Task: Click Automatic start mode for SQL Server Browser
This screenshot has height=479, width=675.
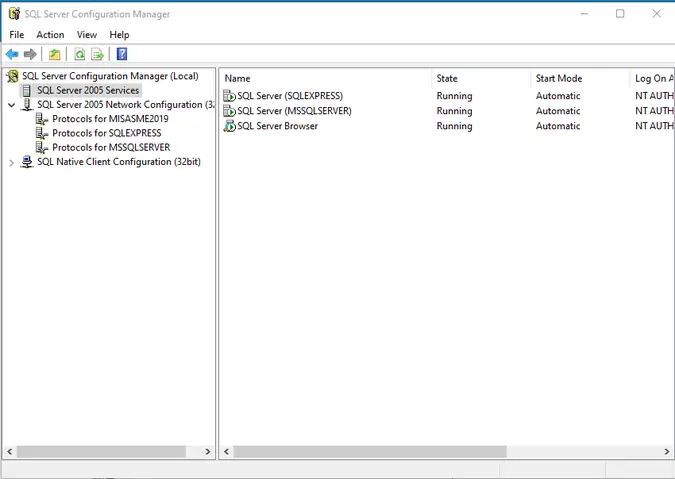Action: click(x=558, y=126)
